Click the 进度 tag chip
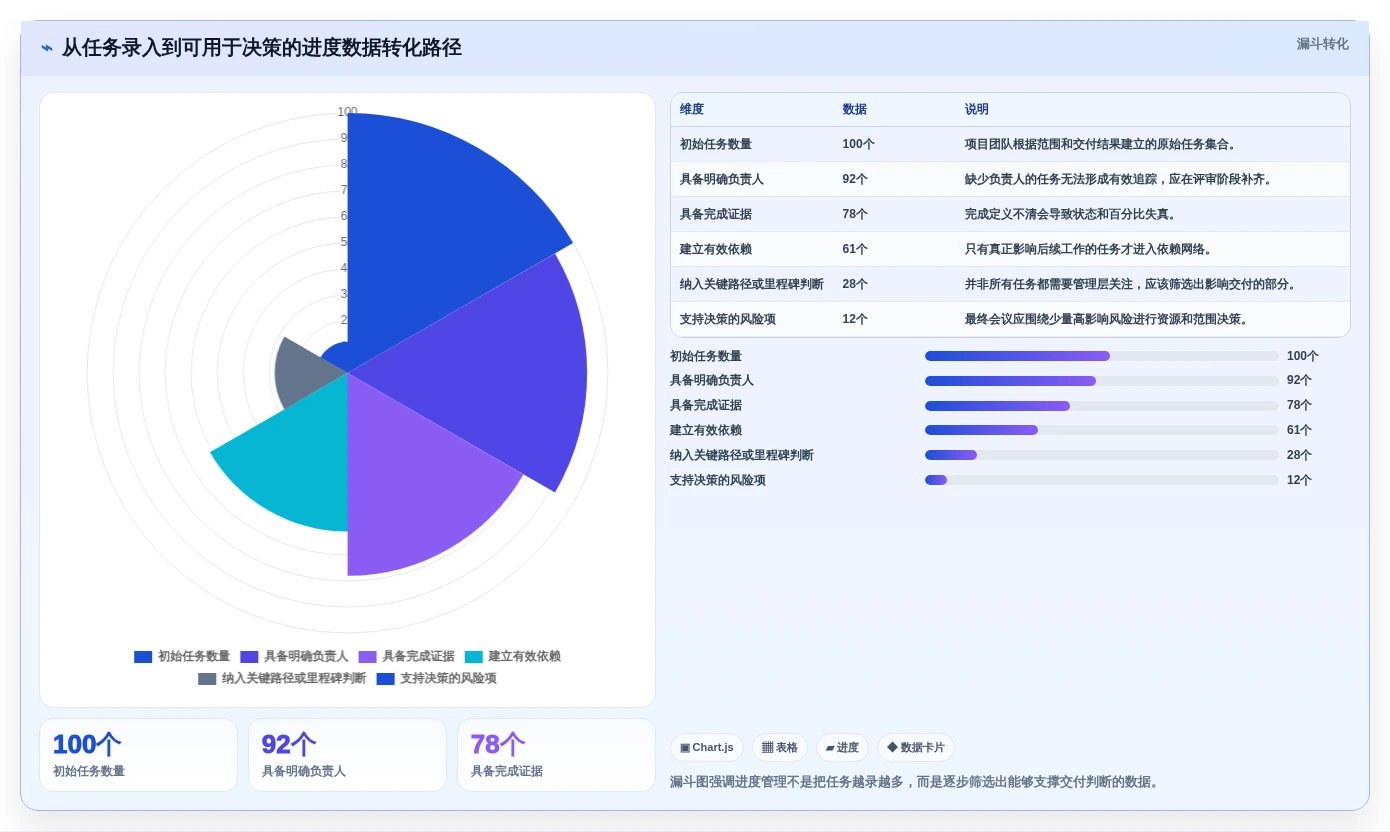The height and width of the screenshot is (832, 1390). click(x=842, y=747)
